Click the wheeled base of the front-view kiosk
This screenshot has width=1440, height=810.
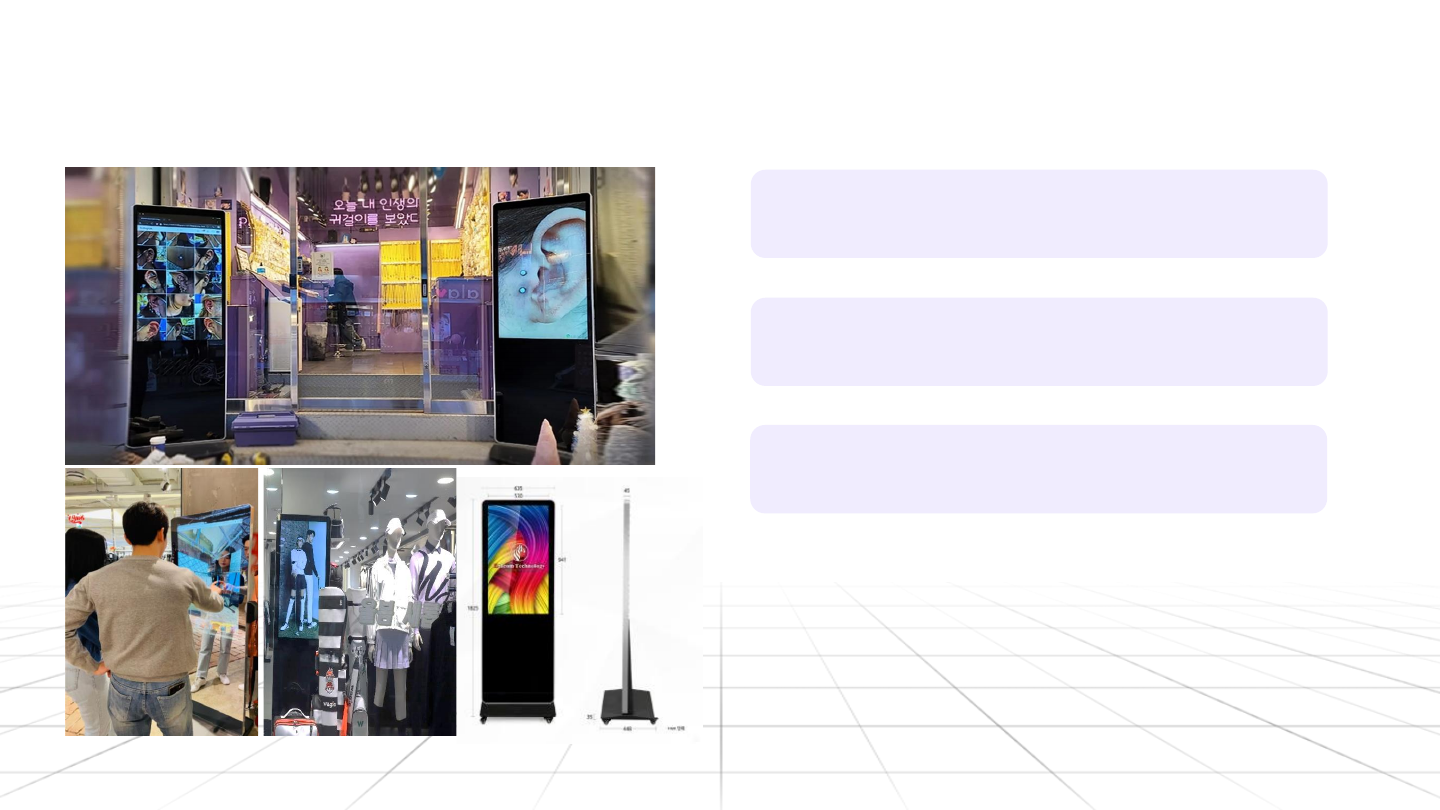tap(517, 712)
